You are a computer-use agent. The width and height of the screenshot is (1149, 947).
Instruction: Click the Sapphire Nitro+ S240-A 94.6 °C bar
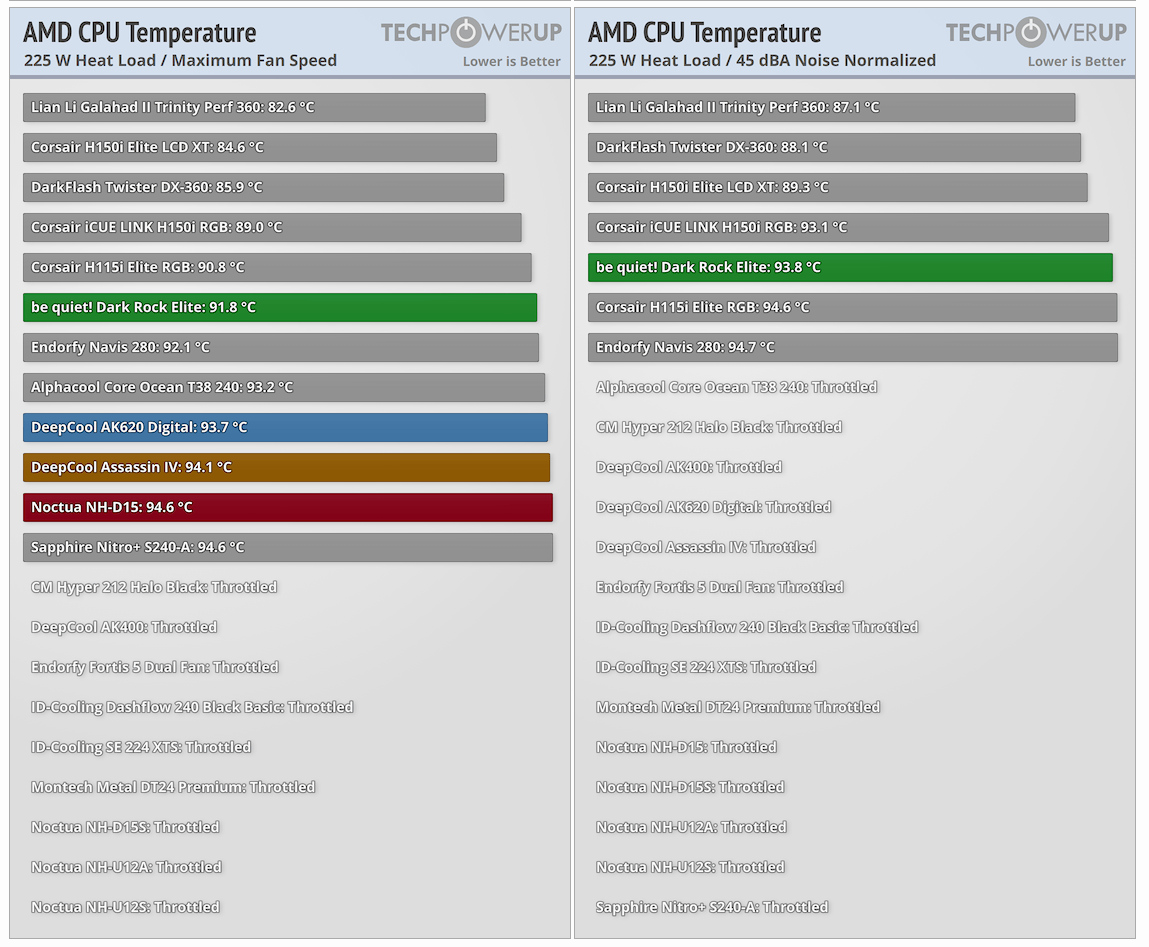(288, 548)
